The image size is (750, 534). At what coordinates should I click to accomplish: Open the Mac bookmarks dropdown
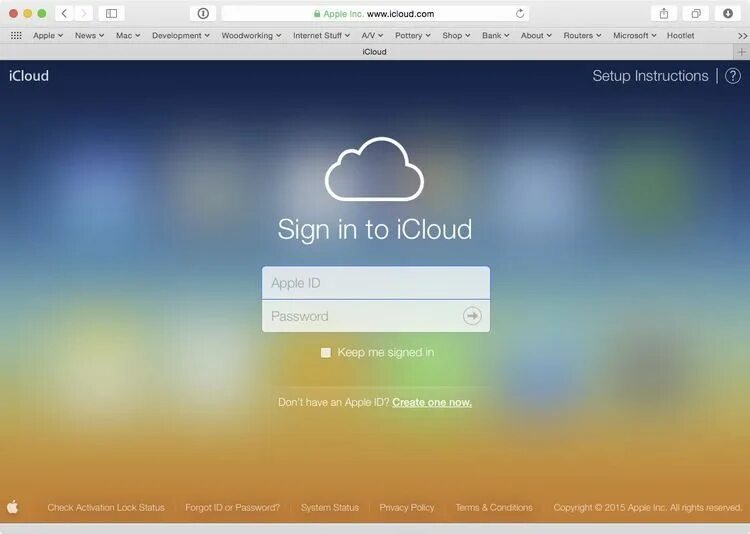point(128,35)
